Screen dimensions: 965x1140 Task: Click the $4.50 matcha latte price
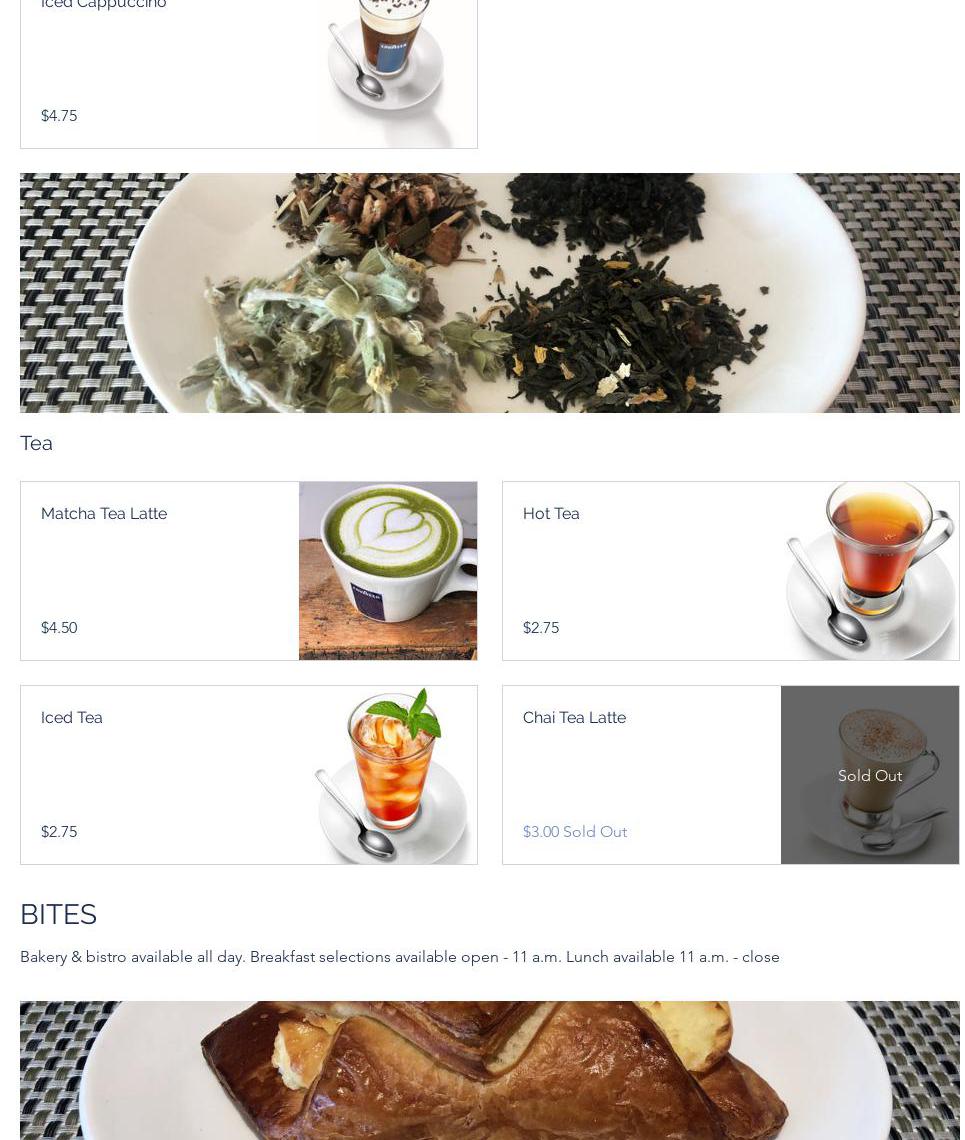59,627
